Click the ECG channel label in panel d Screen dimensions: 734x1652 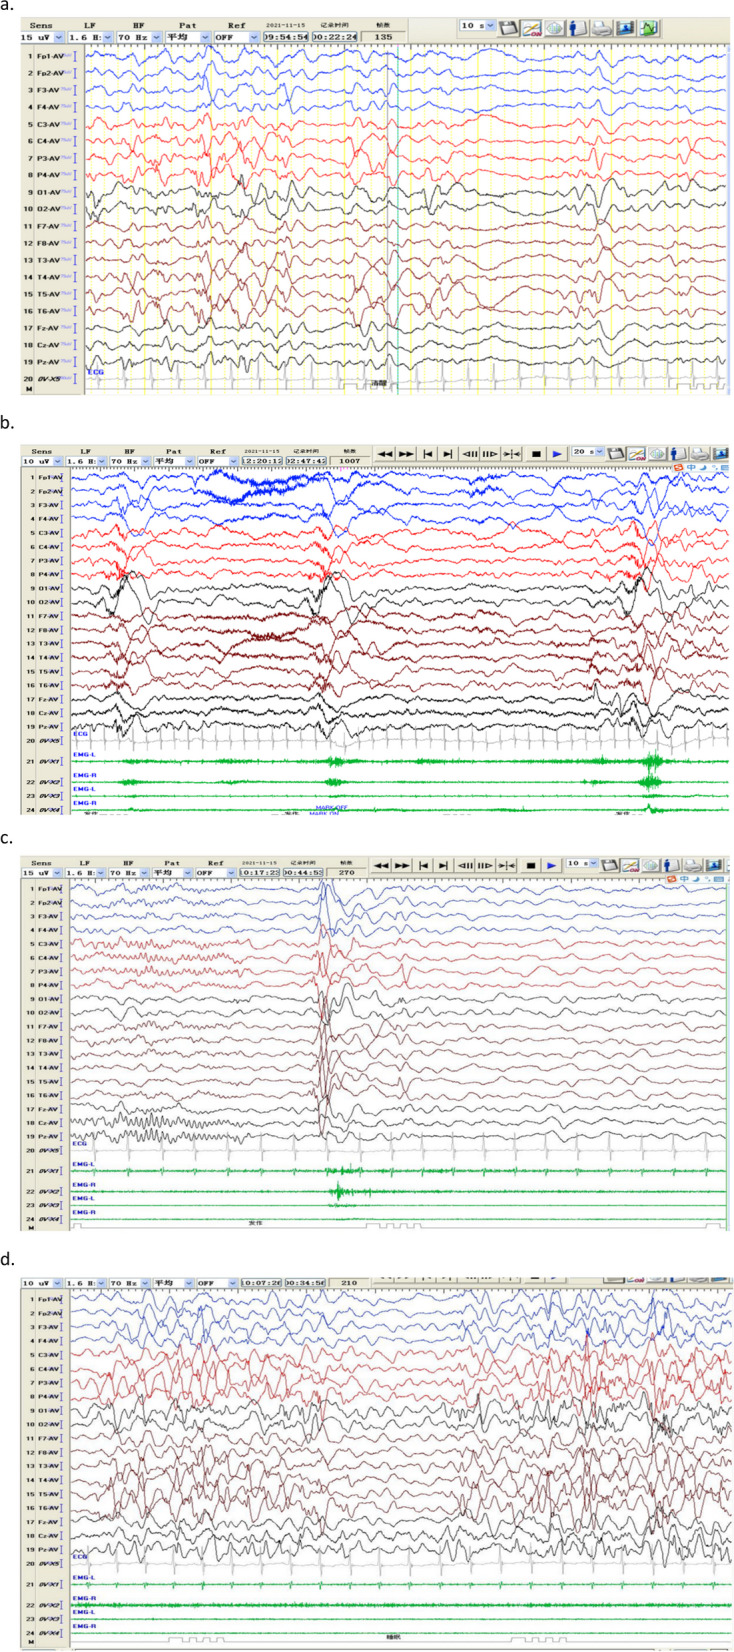point(79,1556)
